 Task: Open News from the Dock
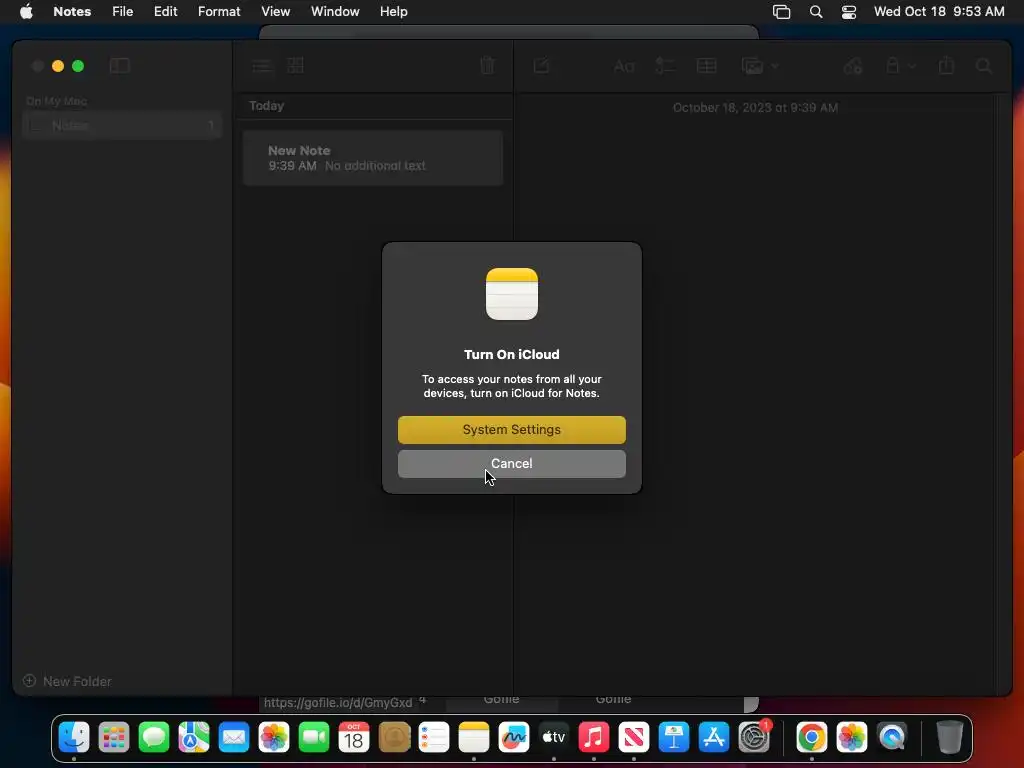click(x=634, y=737)
